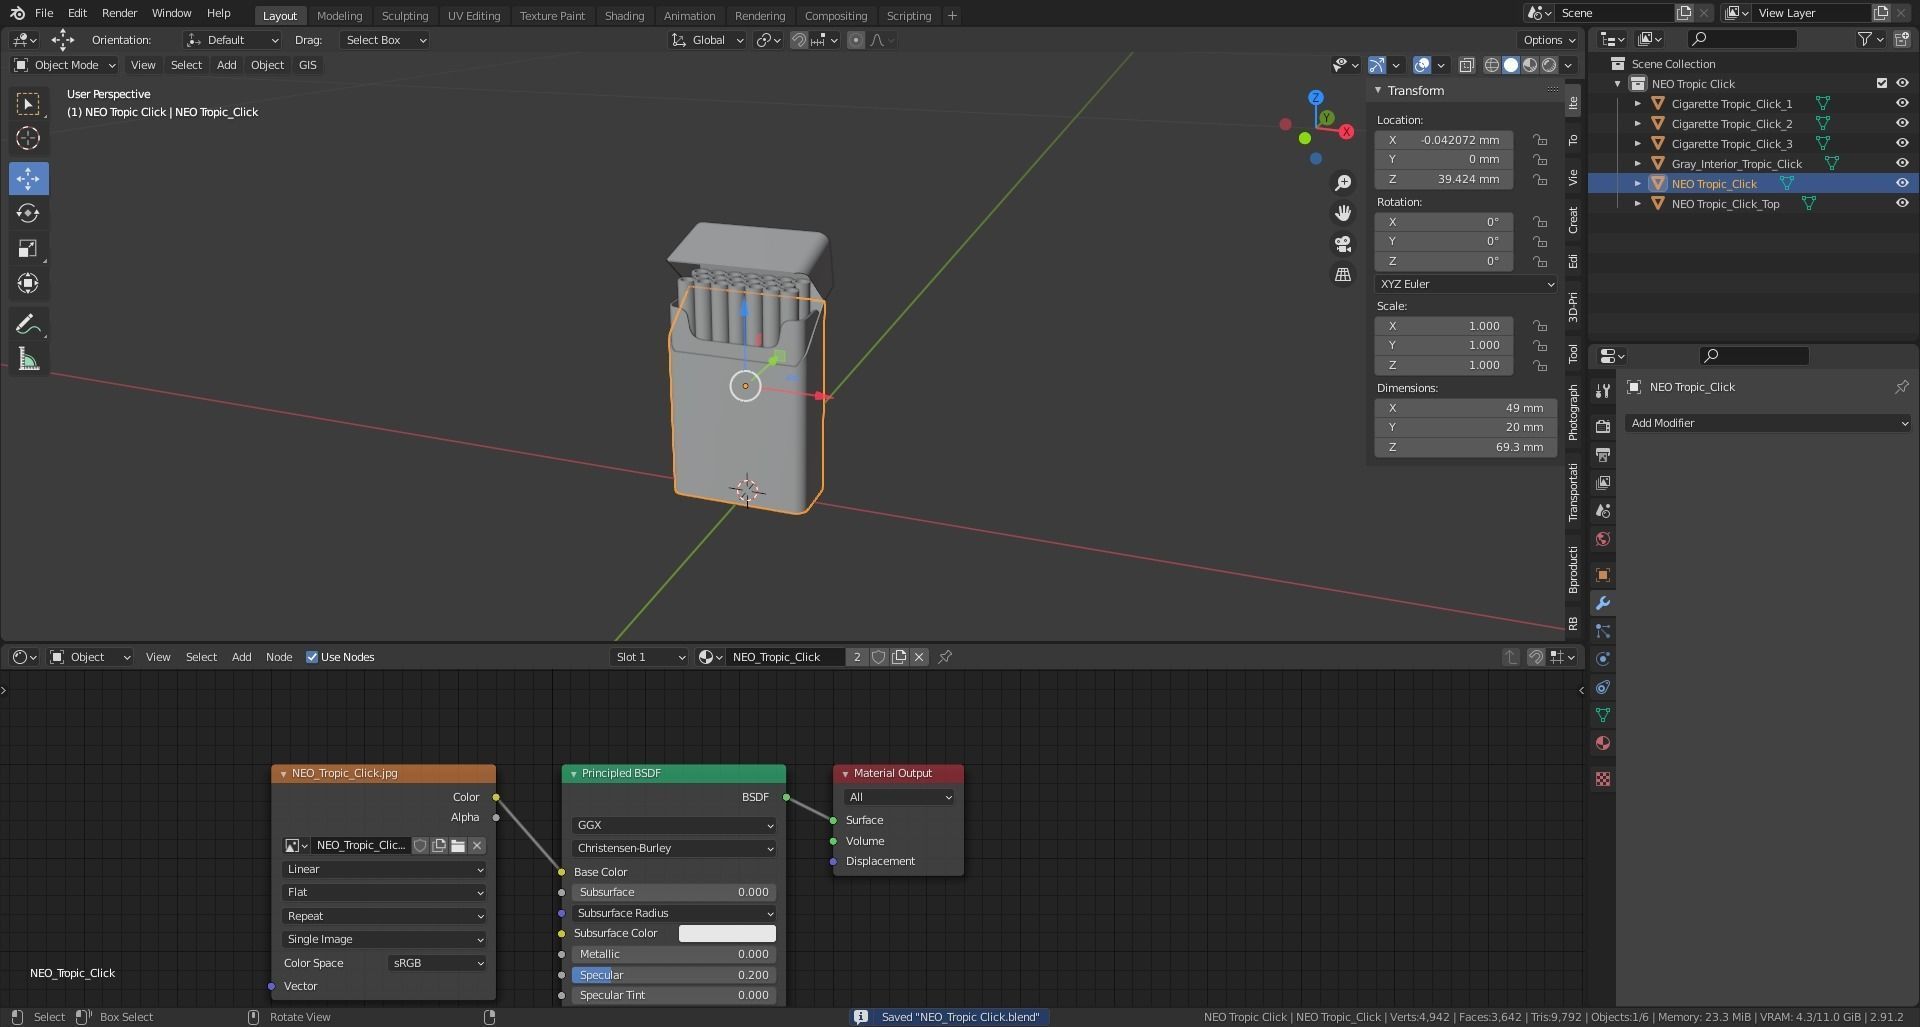Toggle Use Nodes checkbox
This screenshot has width=1920, height=1027.
tap(312, 657)
